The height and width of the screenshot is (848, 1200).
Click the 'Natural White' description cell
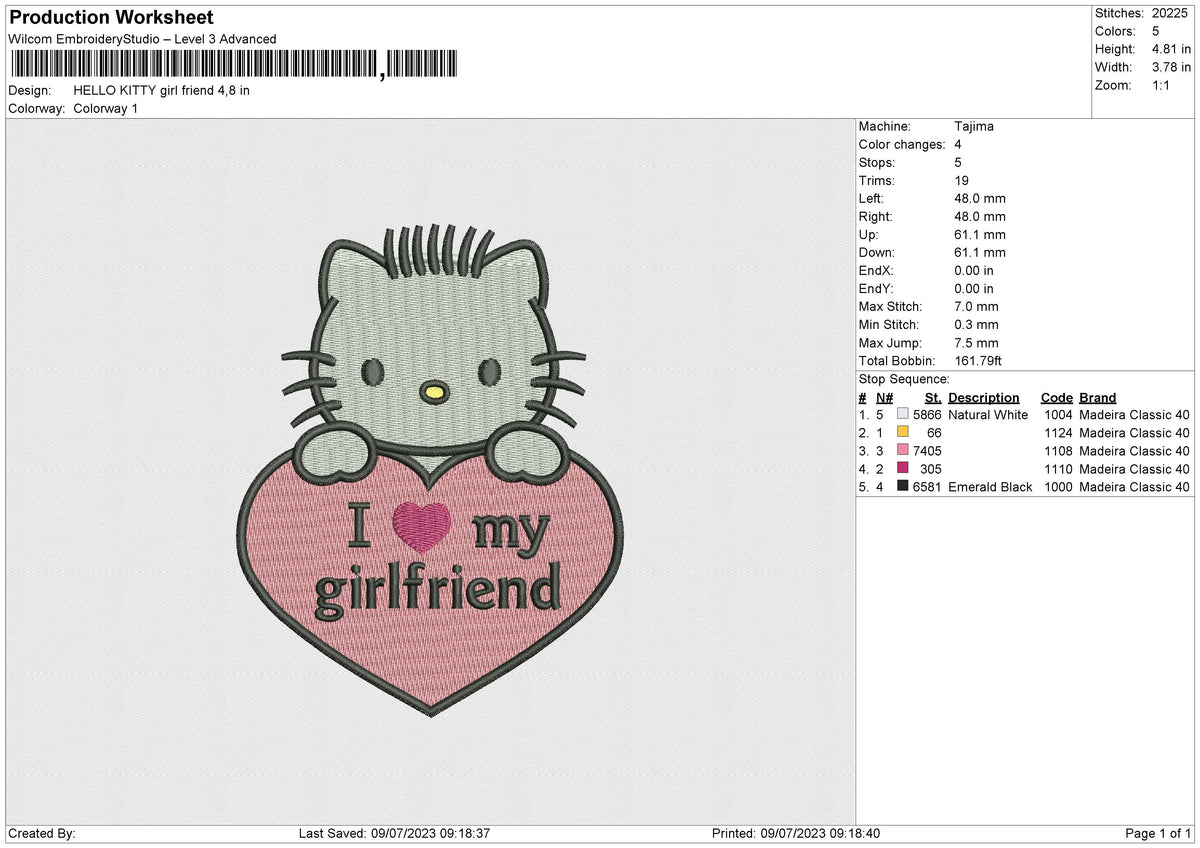(x=988, y=414)
